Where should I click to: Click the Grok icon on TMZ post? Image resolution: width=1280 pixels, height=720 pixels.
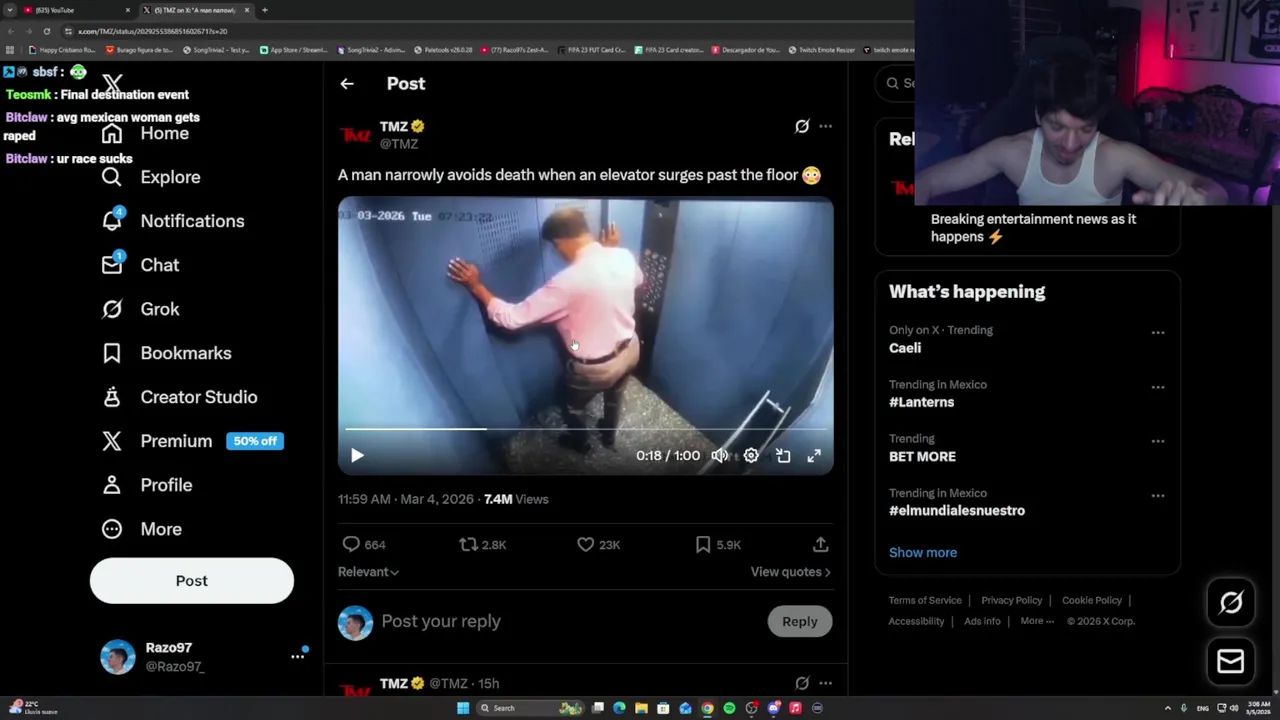[802, 126]
